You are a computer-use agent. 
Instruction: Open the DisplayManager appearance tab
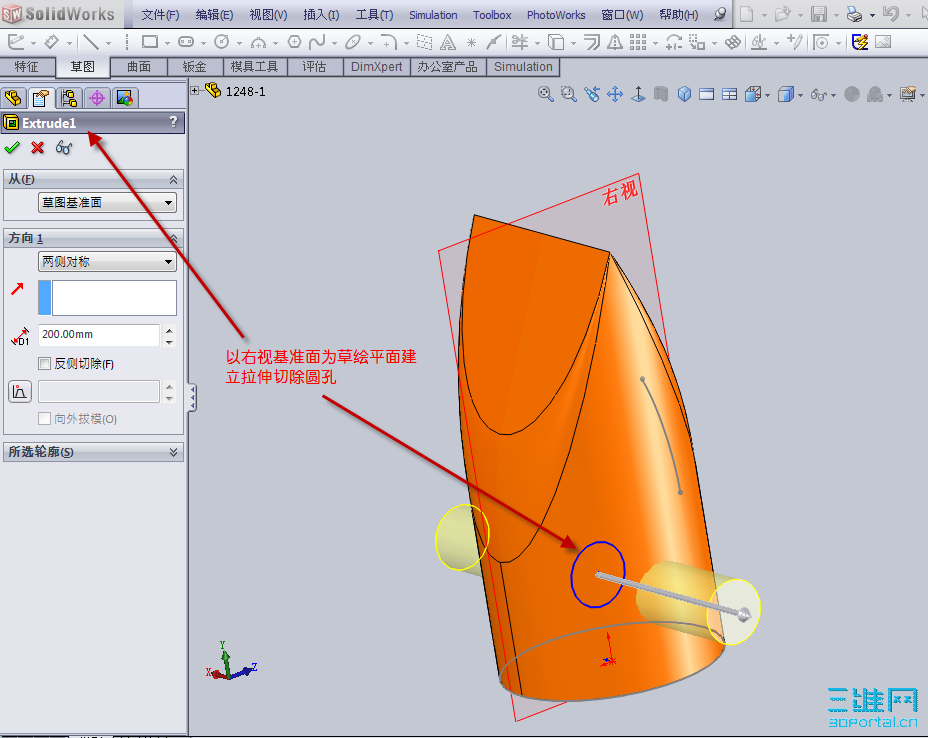[x=125, y=98]
